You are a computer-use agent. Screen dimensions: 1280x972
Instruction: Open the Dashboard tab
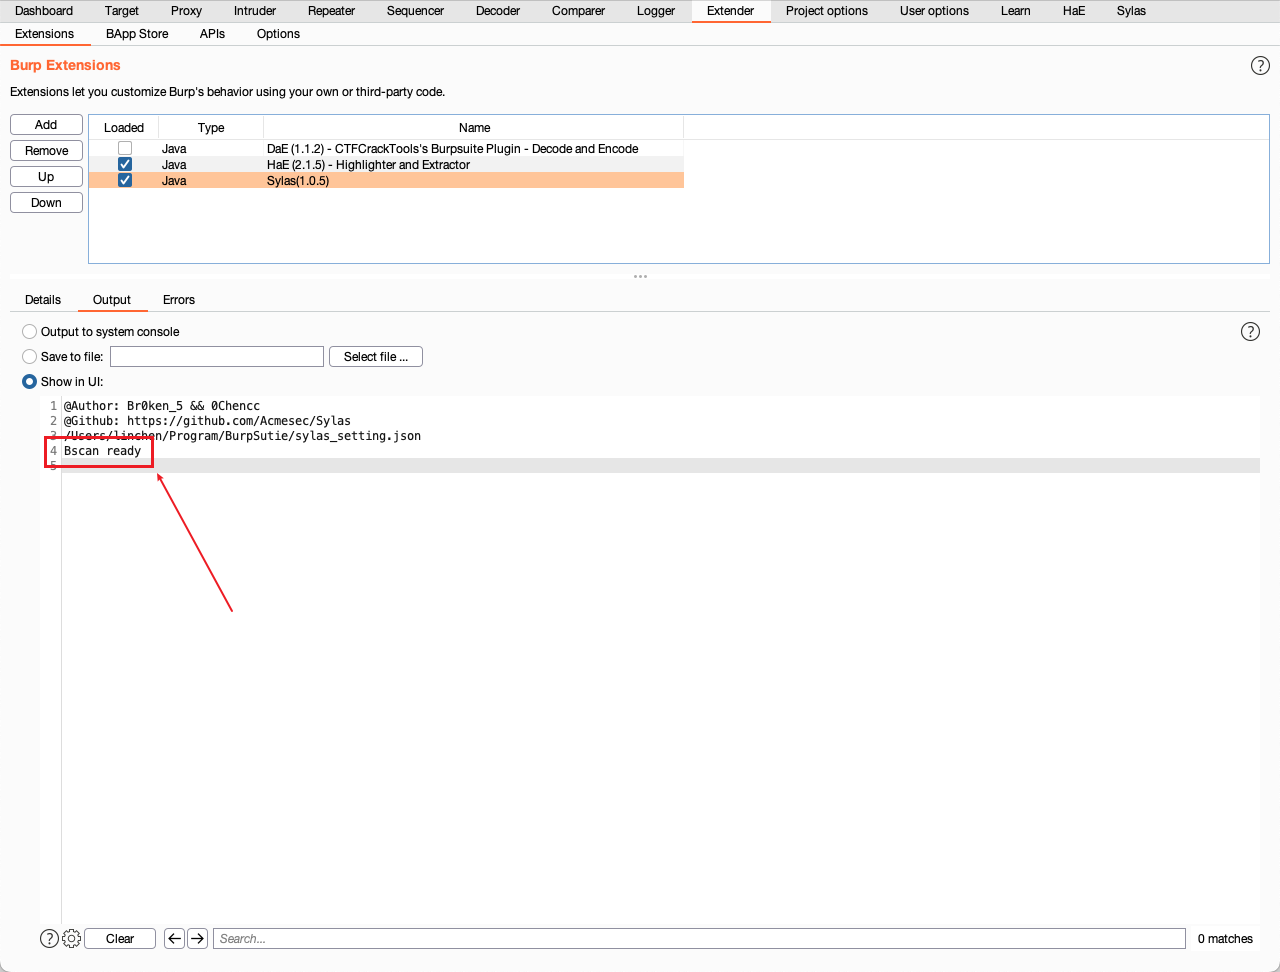point(44,11)
